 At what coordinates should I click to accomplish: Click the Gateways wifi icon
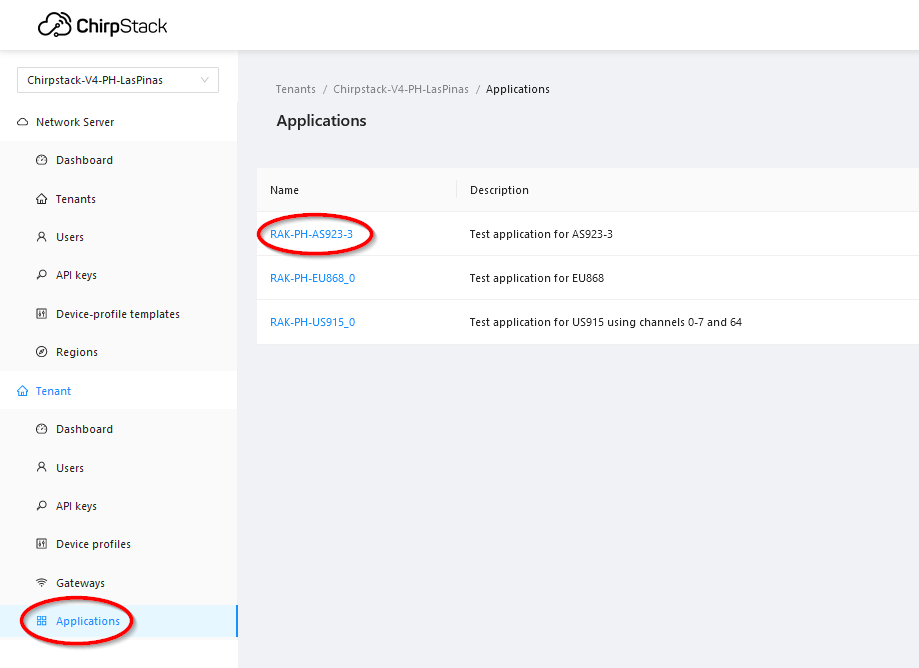click(42, 582)
